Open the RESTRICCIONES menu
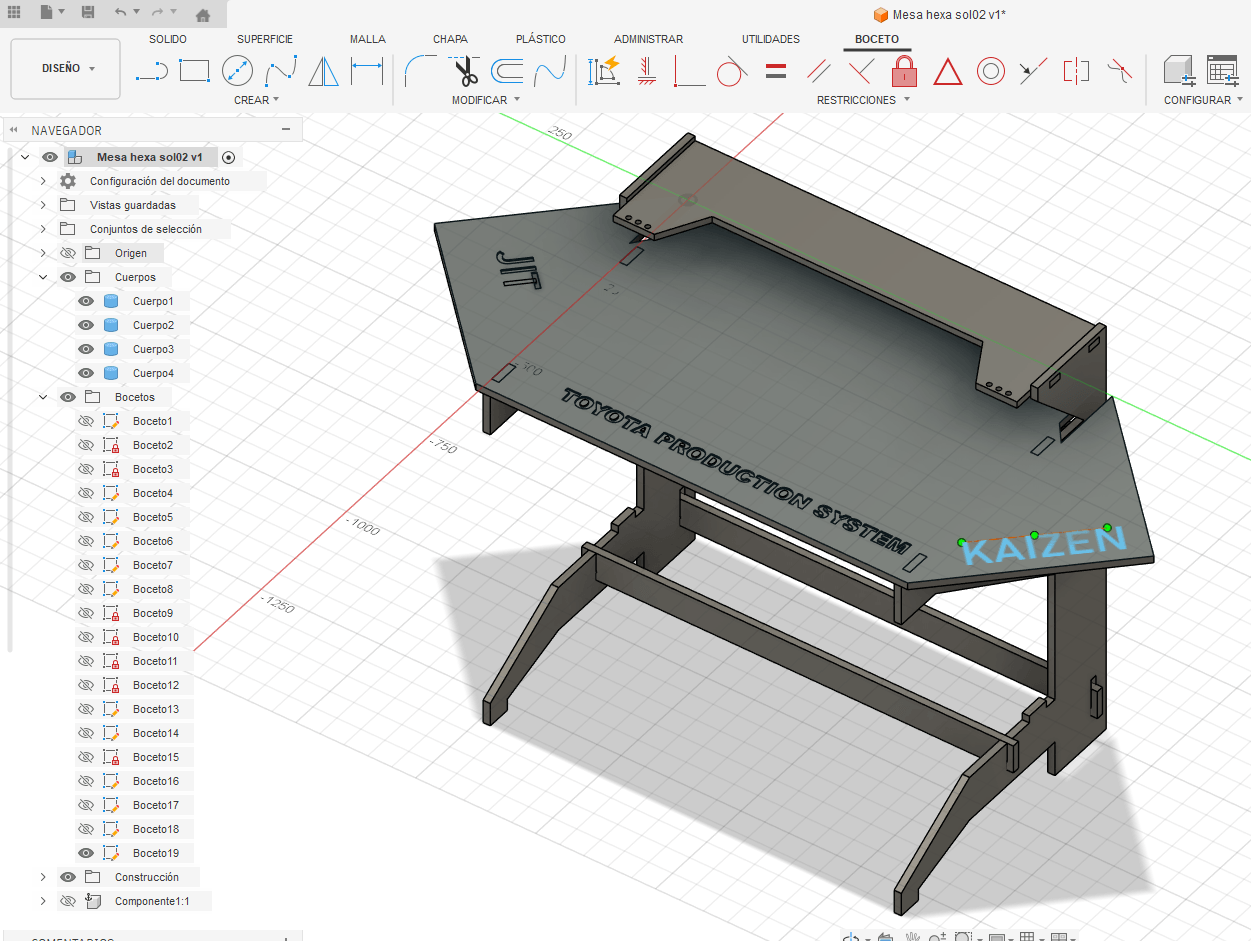 (x=863, y=100)
